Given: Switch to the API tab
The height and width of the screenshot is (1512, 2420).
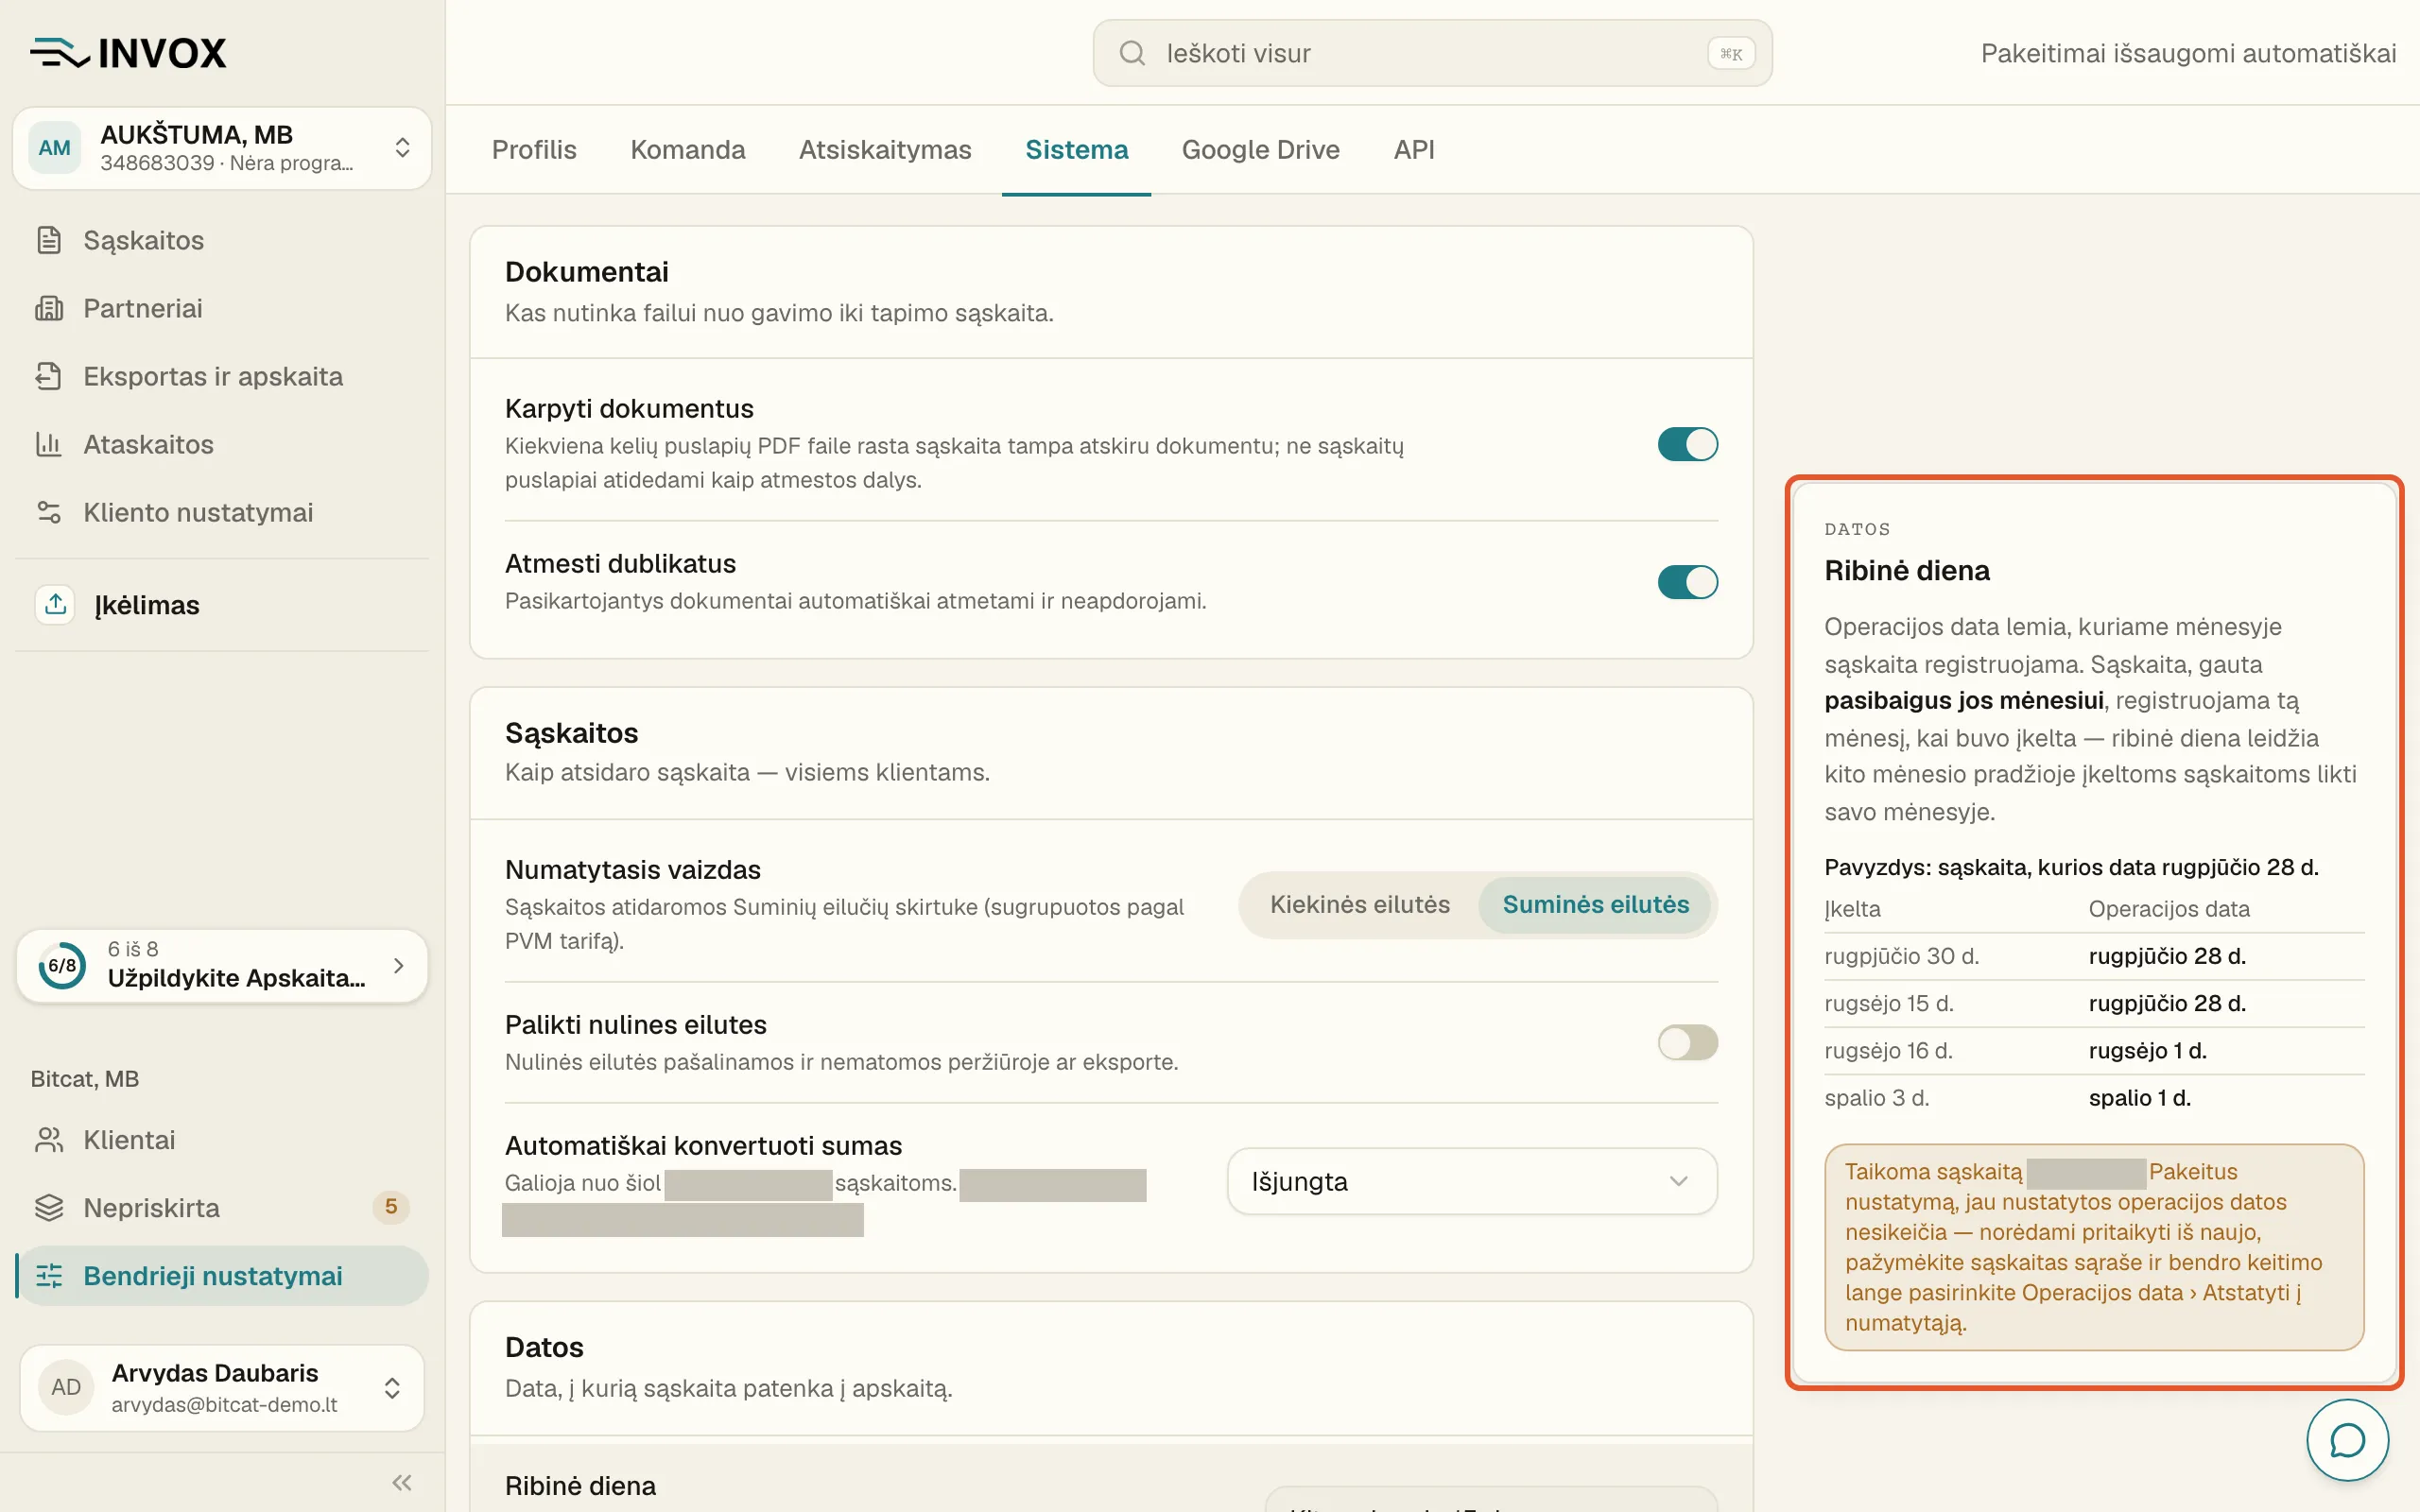Looking at the screenshot, I should coord(1414,150).
